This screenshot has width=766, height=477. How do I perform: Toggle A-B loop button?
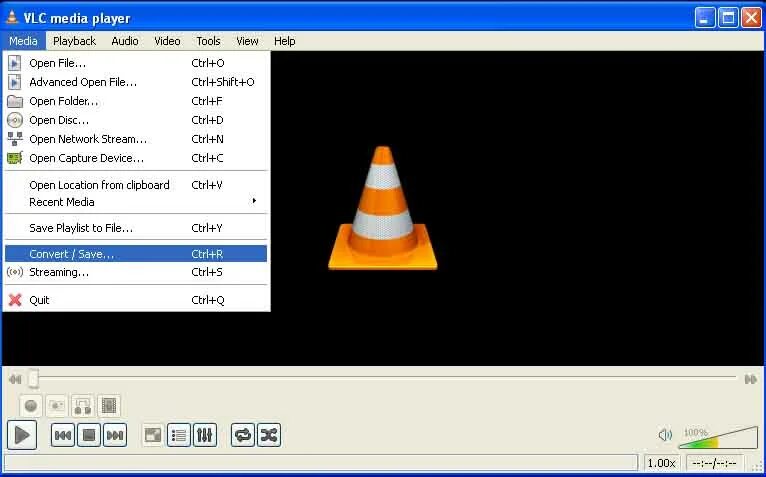coord(83,406)
